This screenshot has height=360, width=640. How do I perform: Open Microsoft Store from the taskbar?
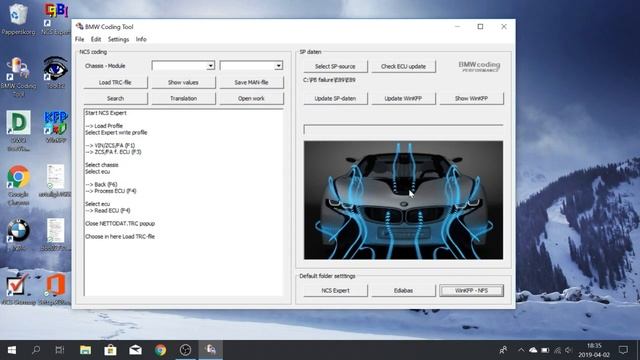tap(110, 350)
